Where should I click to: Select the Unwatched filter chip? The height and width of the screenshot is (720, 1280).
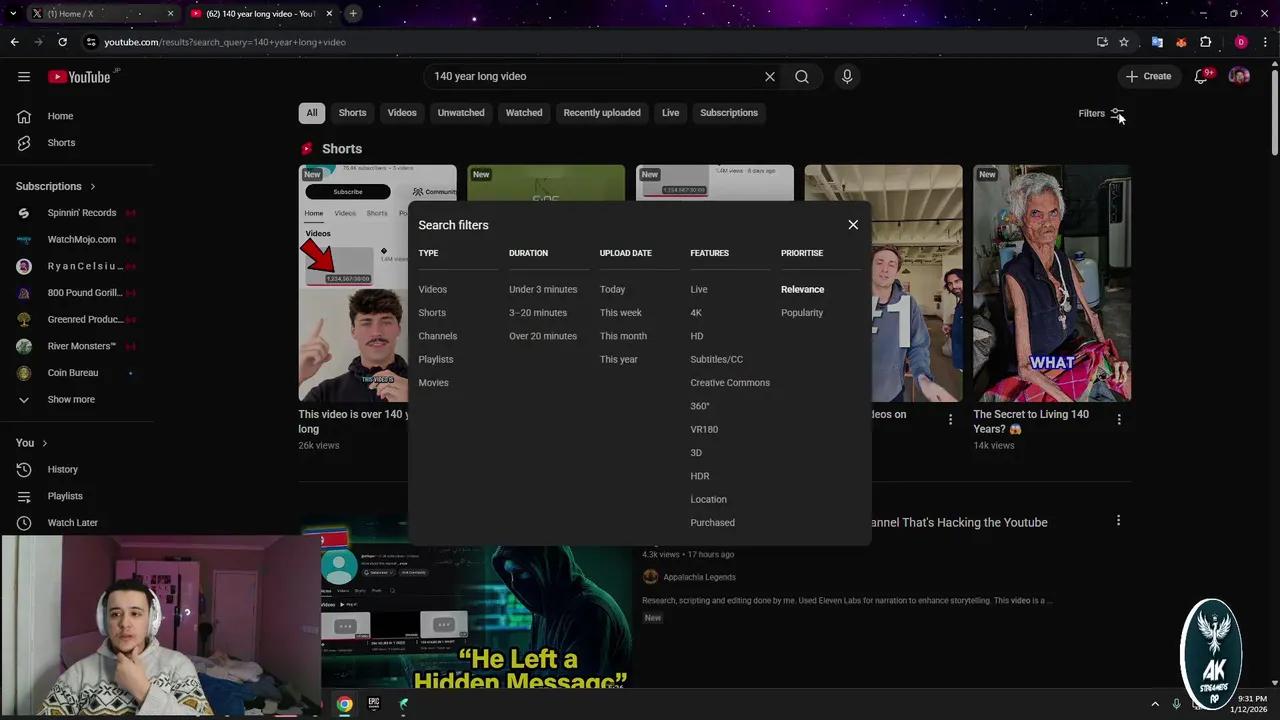click(461, 113)
